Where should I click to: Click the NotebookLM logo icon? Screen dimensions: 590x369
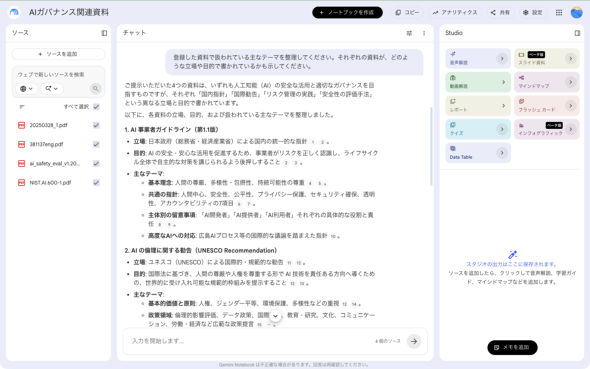click(14, 12)
